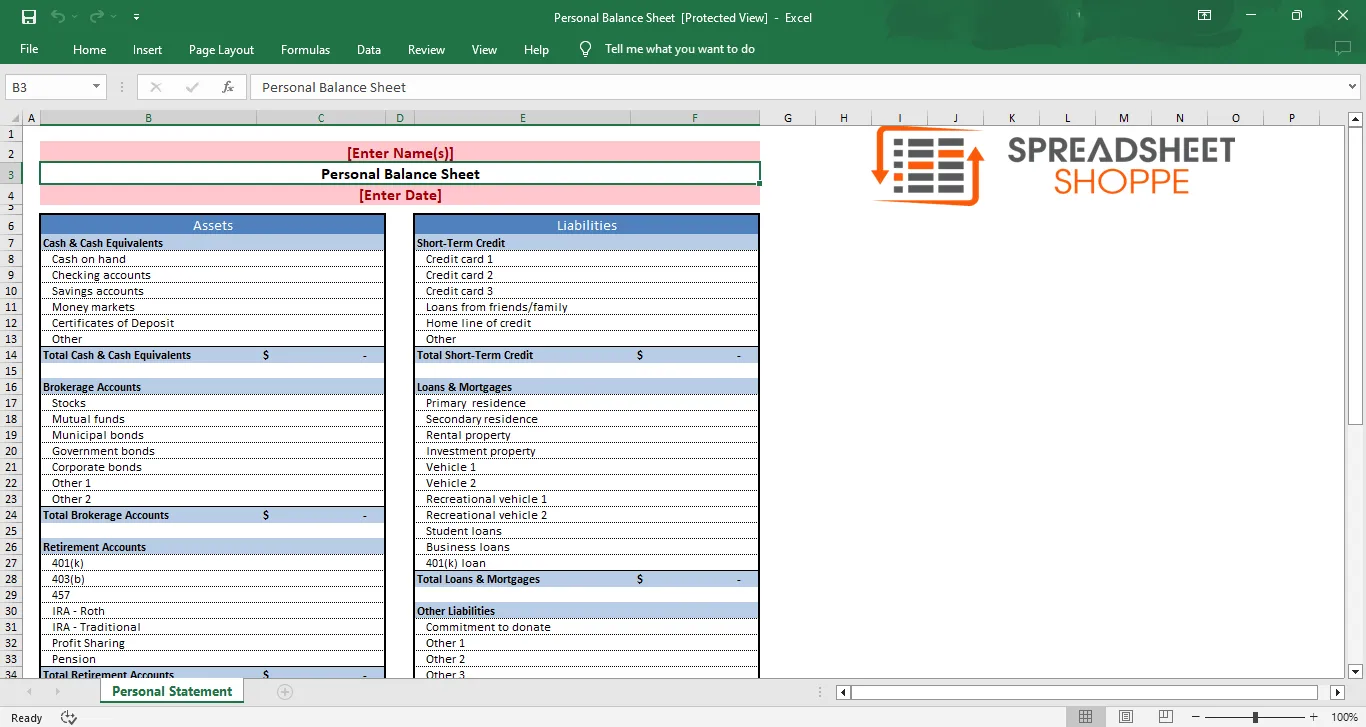
Task: Open Undo history dropdown arrow
Action: coord(76,17)
